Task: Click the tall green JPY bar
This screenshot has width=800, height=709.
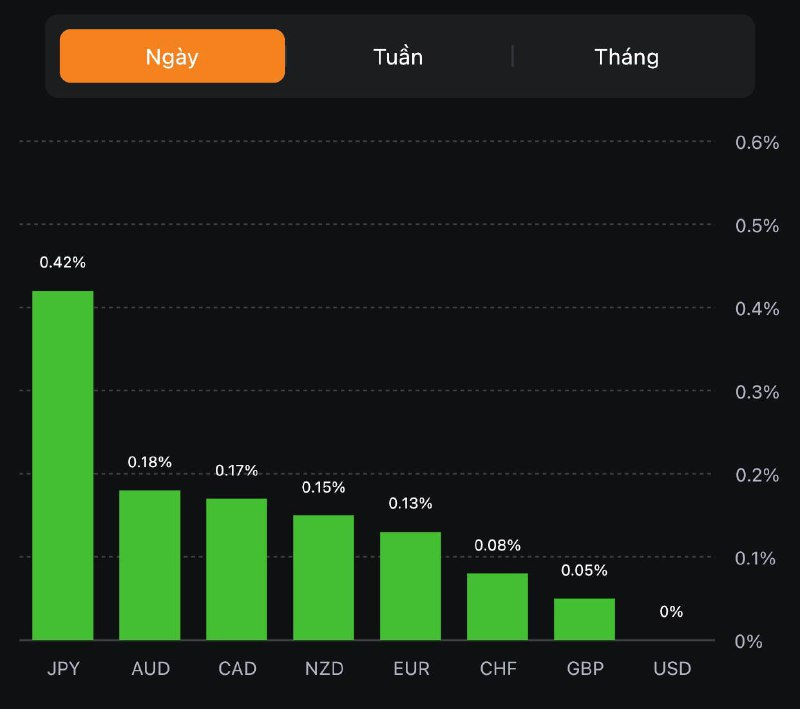Action: coord(63,465)
